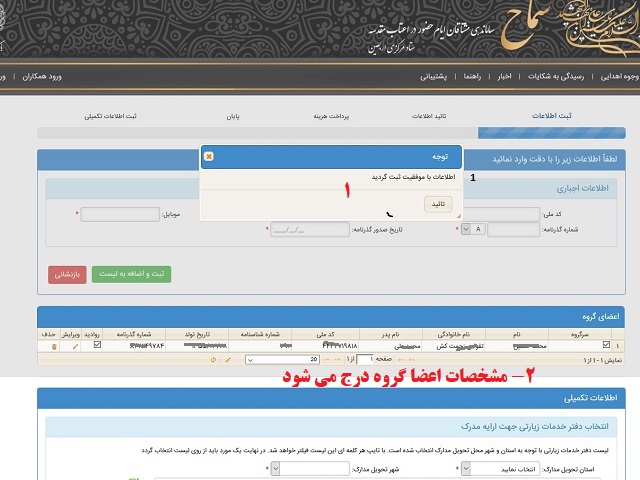Click the کد ملی input field
Screen dimensions: 640x480
tap(502, 214)
